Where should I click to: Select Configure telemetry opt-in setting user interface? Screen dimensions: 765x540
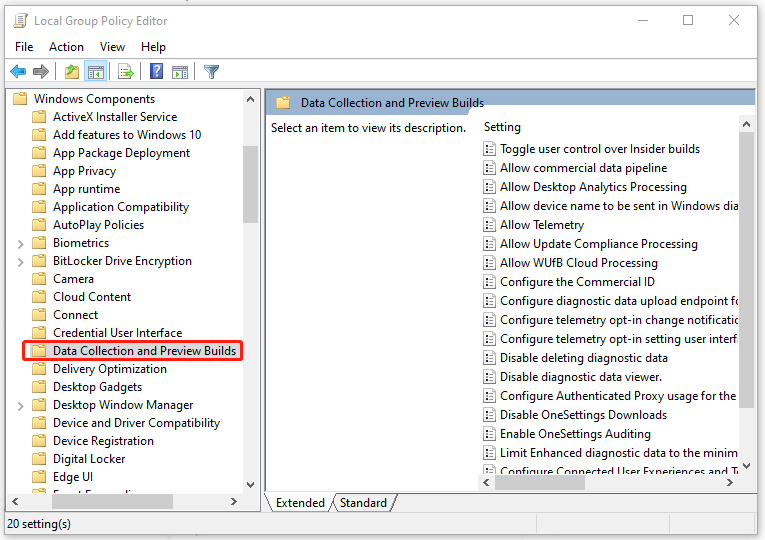(x=619, y=339)
